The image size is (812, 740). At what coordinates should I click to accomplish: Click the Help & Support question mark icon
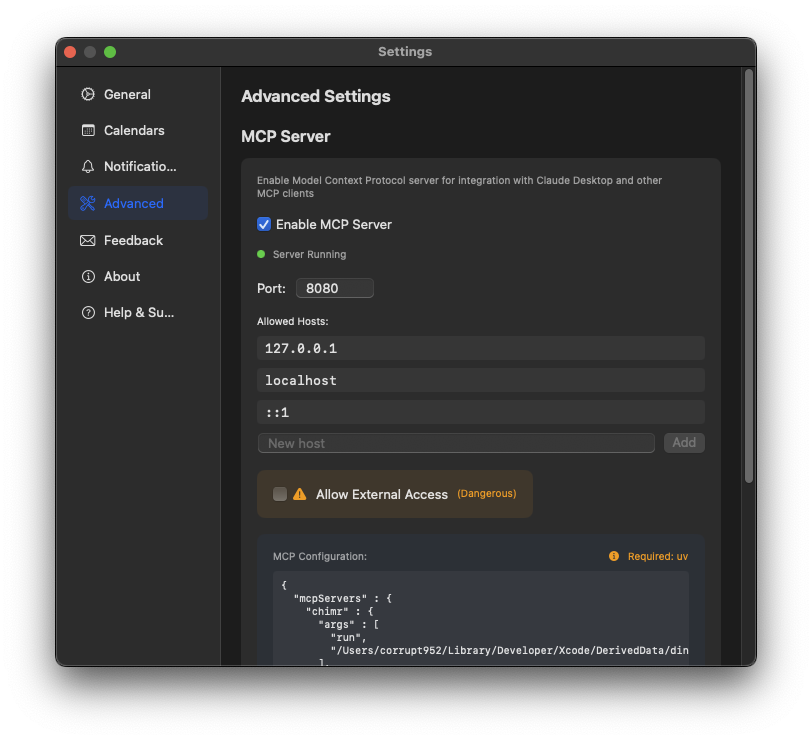pos(89,312)
